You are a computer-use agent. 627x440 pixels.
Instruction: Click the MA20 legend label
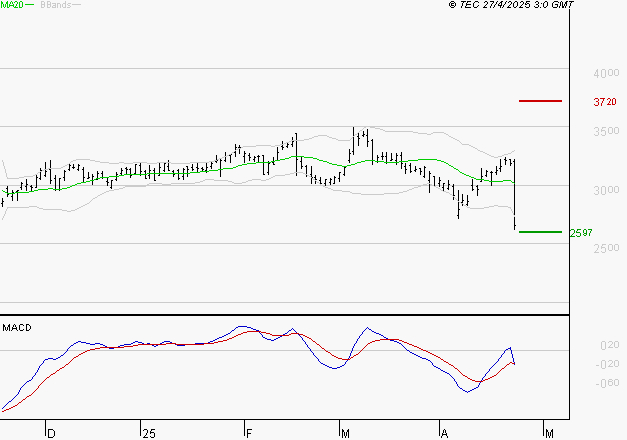12,5
